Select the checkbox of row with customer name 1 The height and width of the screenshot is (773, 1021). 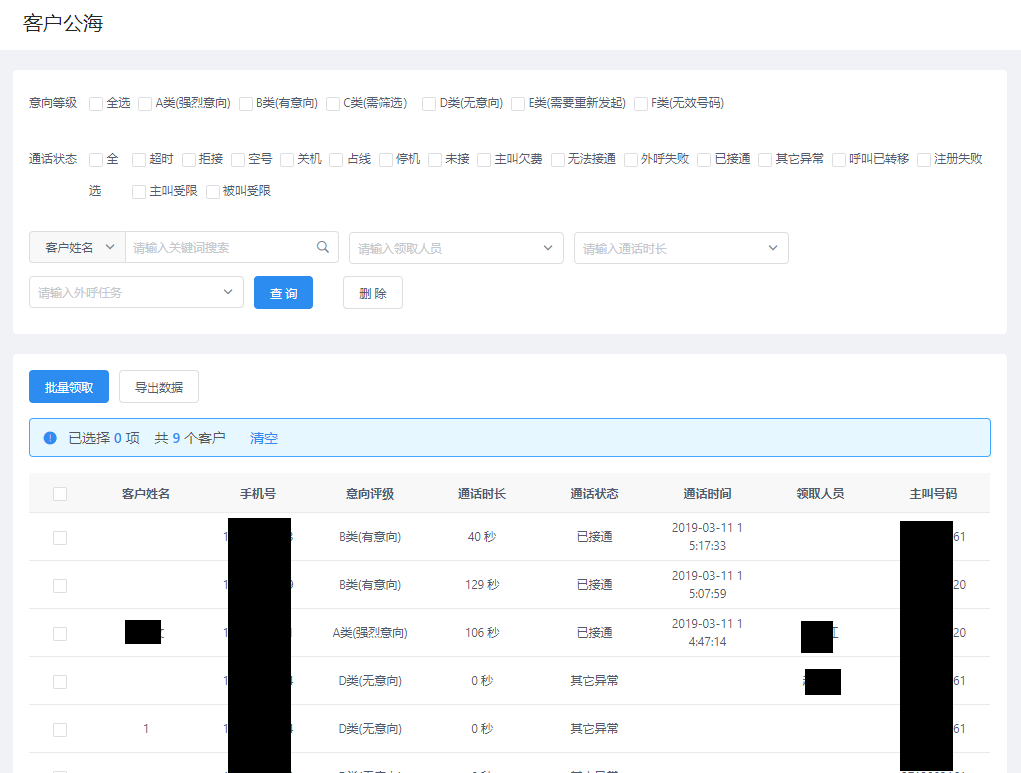(60, 729)
